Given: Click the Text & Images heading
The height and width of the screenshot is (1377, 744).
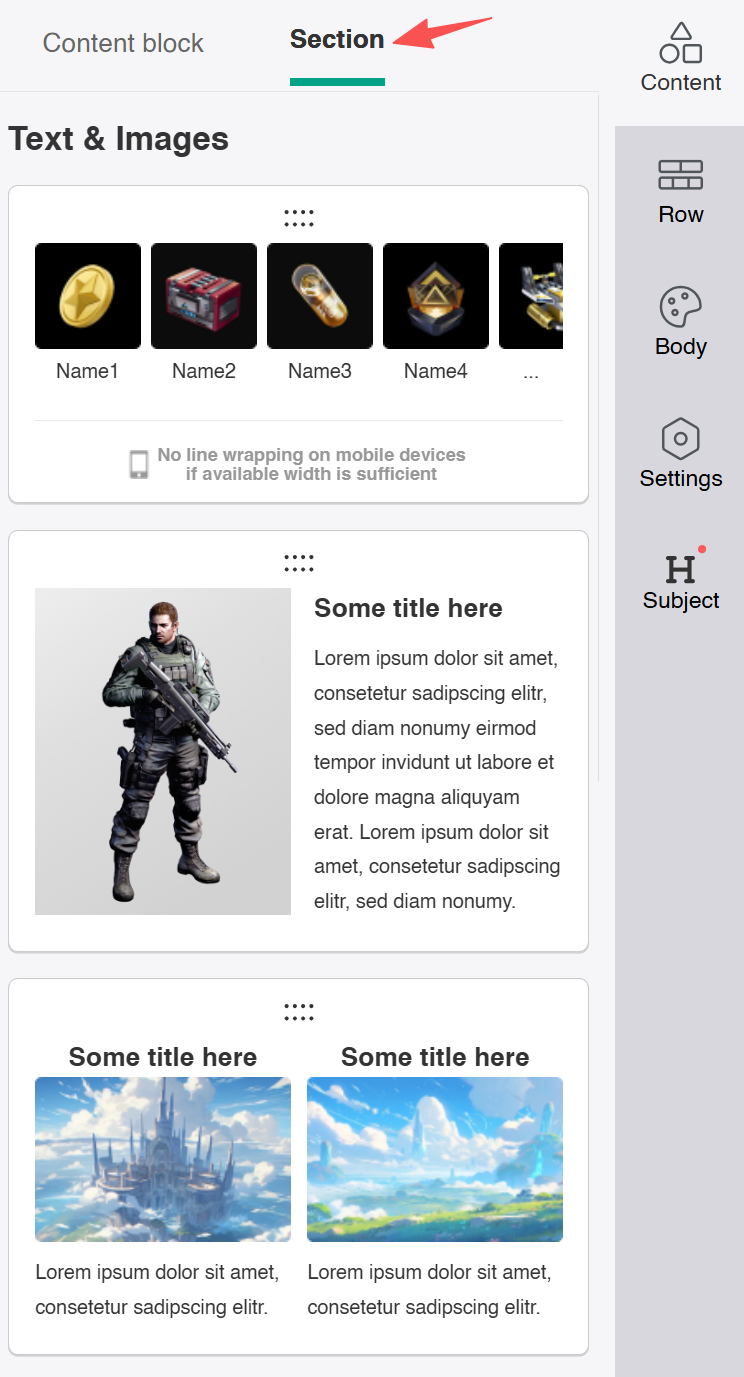Looking at the screenshot, I should [118, 138].
